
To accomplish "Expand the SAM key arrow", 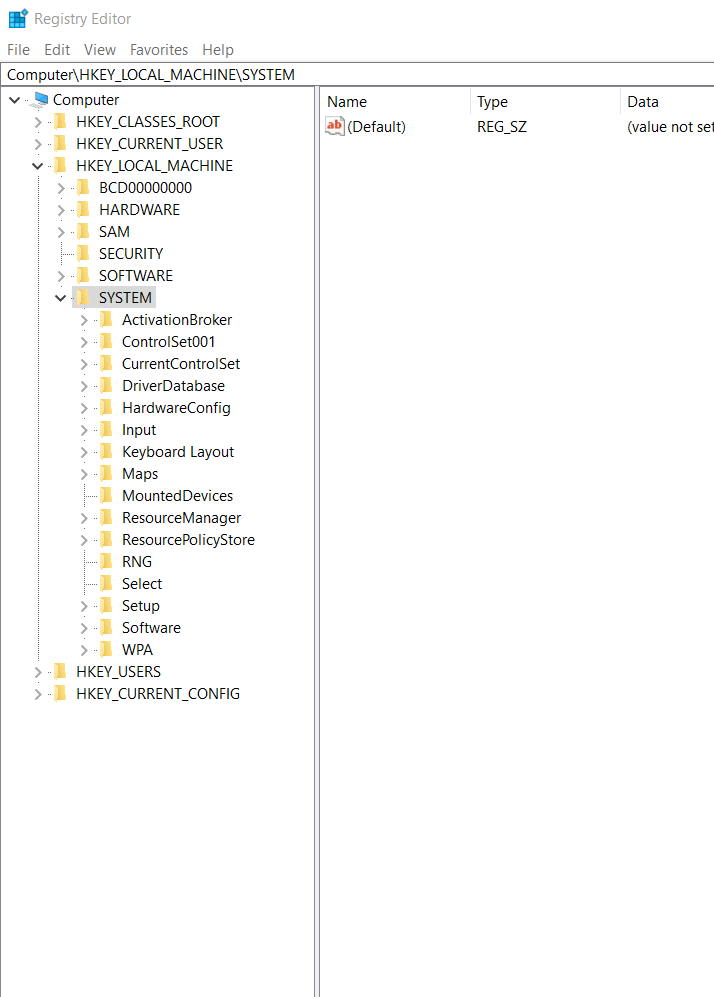I will [60, 232].
